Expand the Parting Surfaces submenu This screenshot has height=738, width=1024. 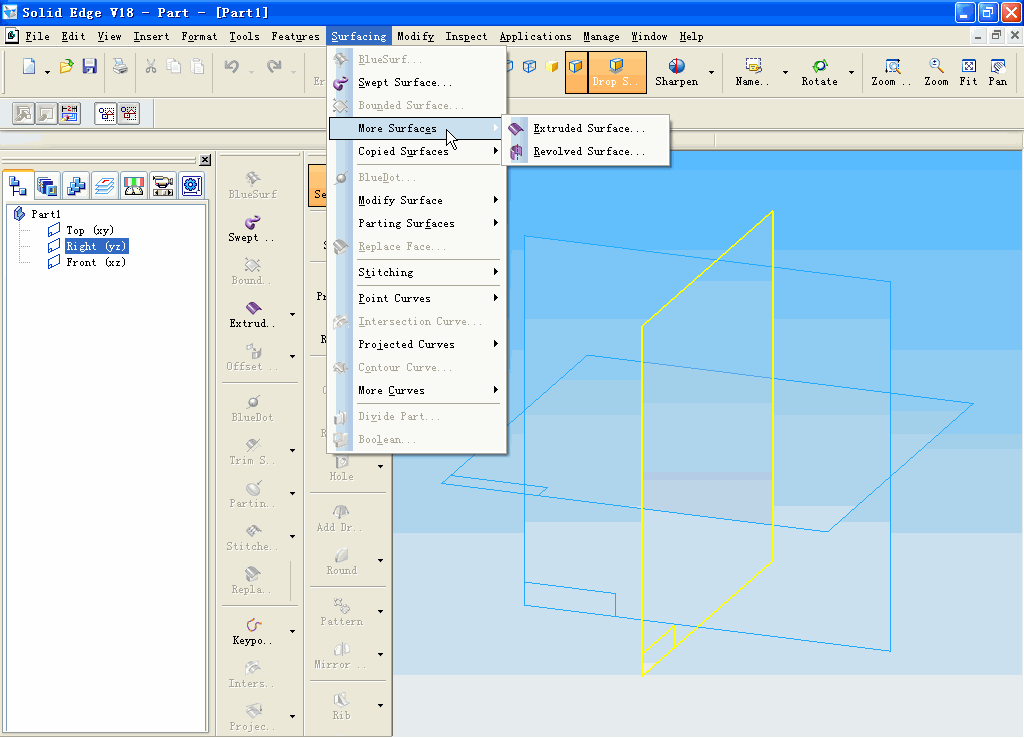point(417,223)
